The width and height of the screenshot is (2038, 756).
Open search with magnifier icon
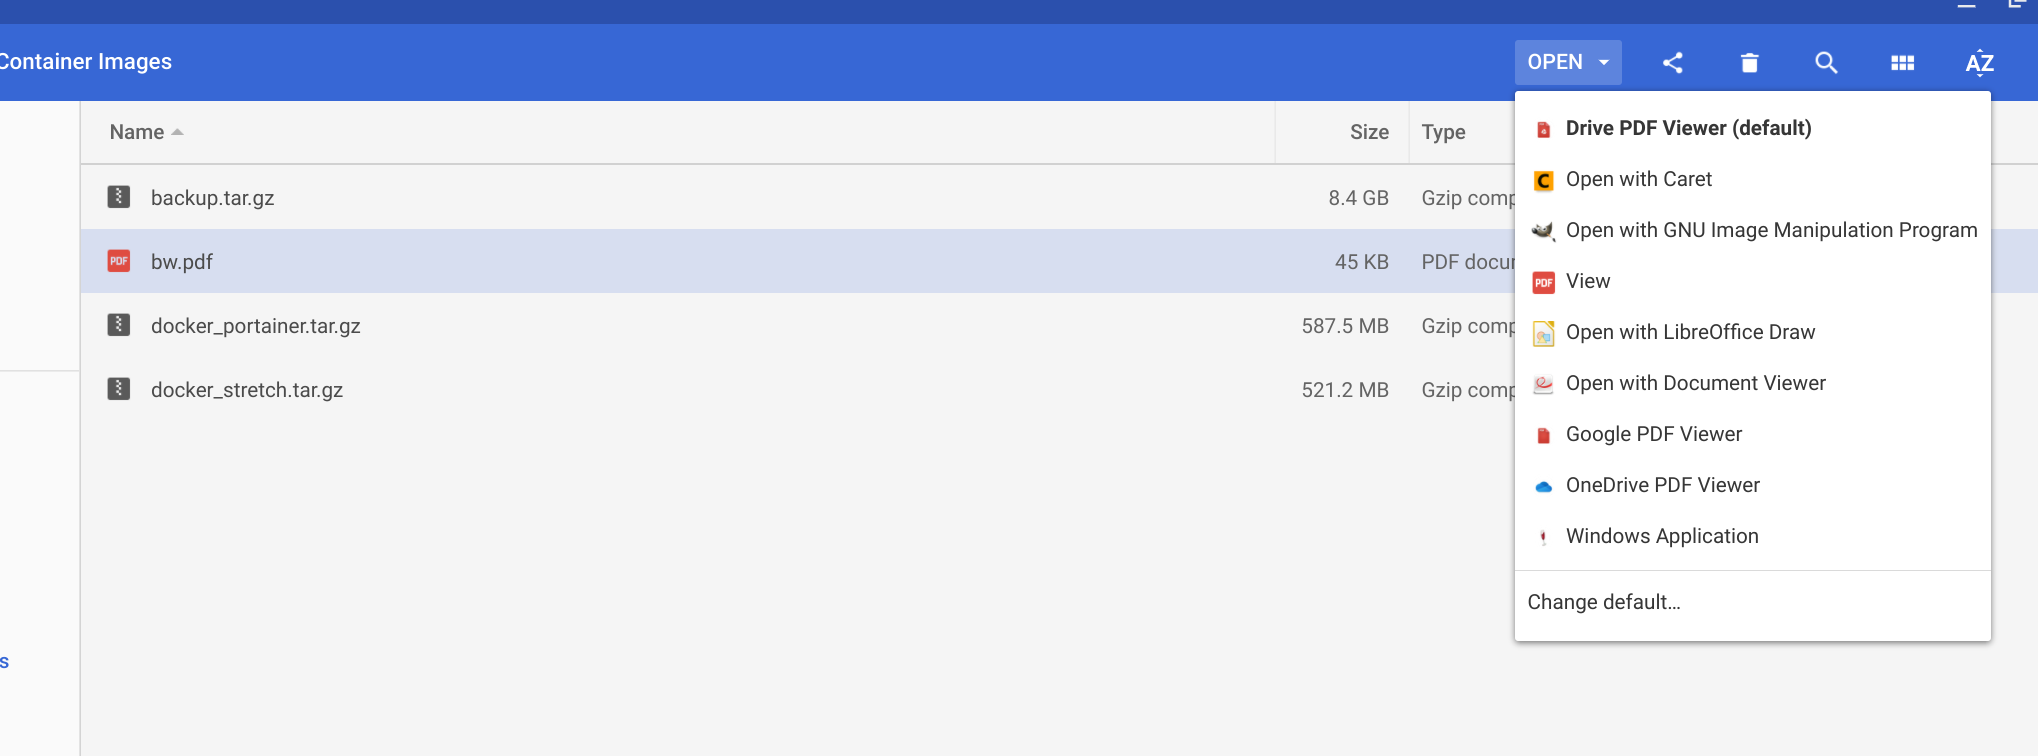click(x=1826, y=62)
